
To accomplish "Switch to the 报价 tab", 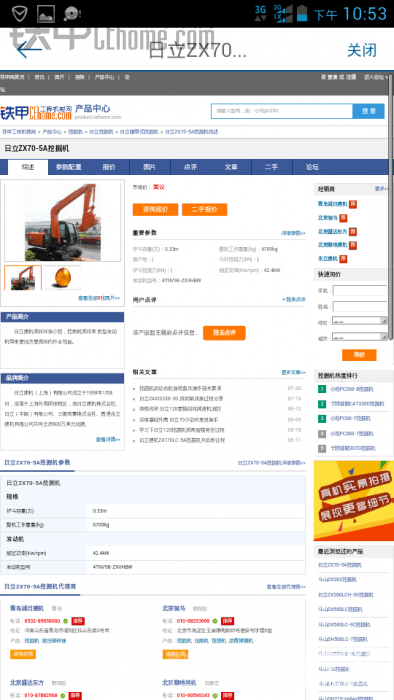I will pos(109,167).
